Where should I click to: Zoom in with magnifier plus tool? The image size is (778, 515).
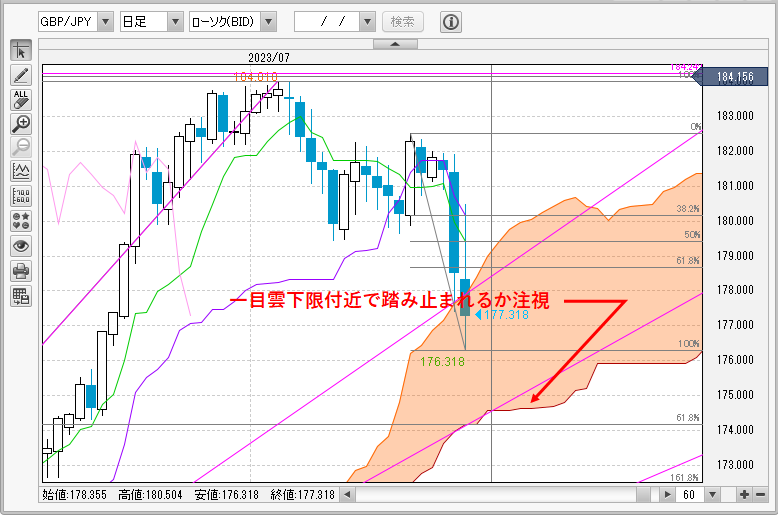click(x=21, y=124)
